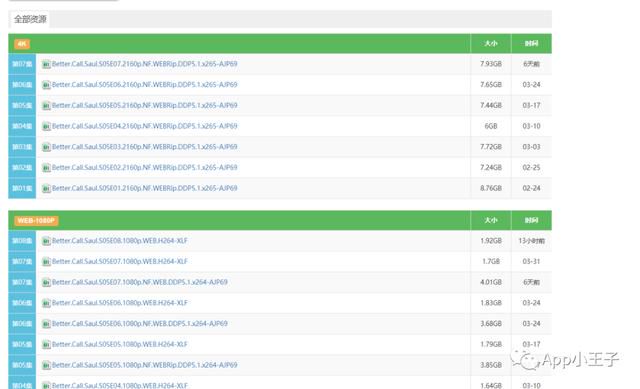Image resolution: width=640 pixels, height=389 pixels.
Task: Click file icon beside S05E05.2160p AJP69 link
Action: pos(46,106)
